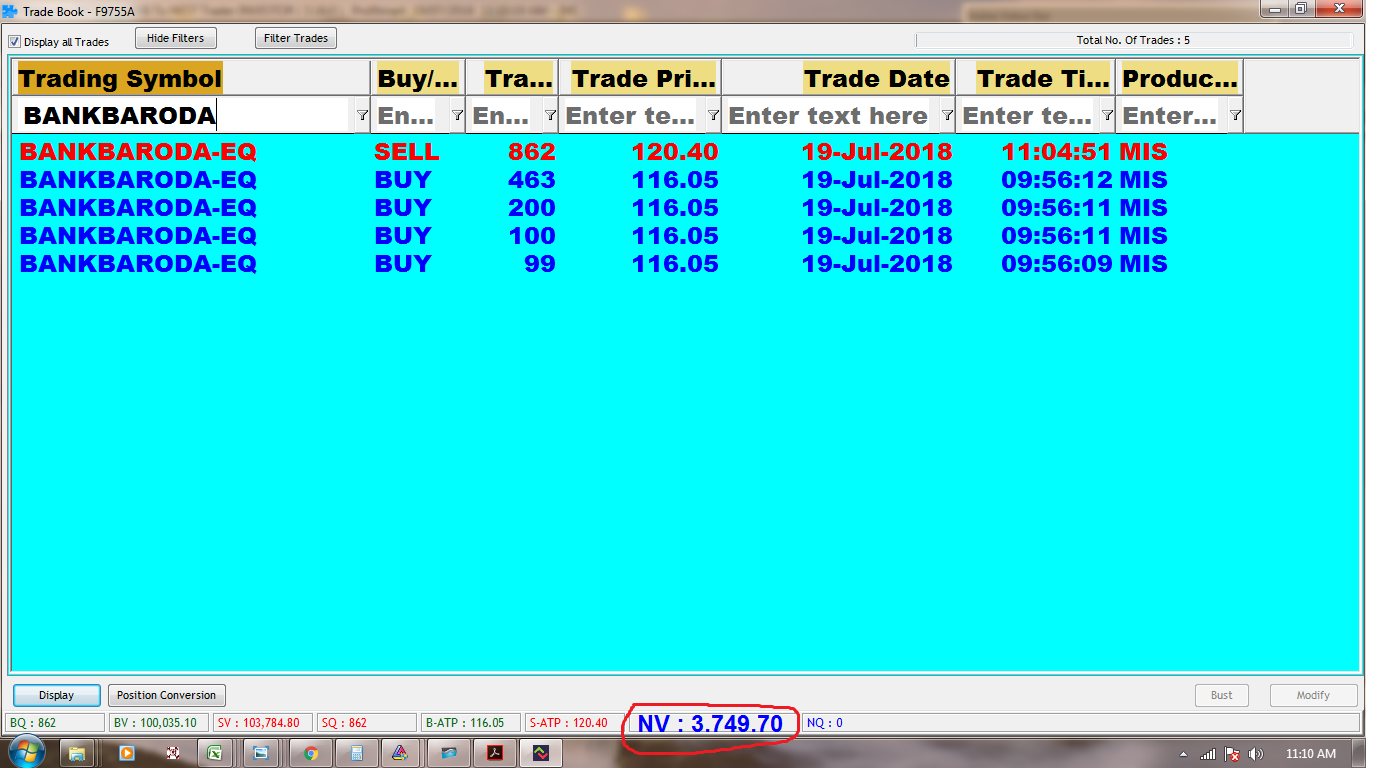Open the volume speaker tray icon
This screenshot has width=1380, height=768.
click(x=1256, y=754)
